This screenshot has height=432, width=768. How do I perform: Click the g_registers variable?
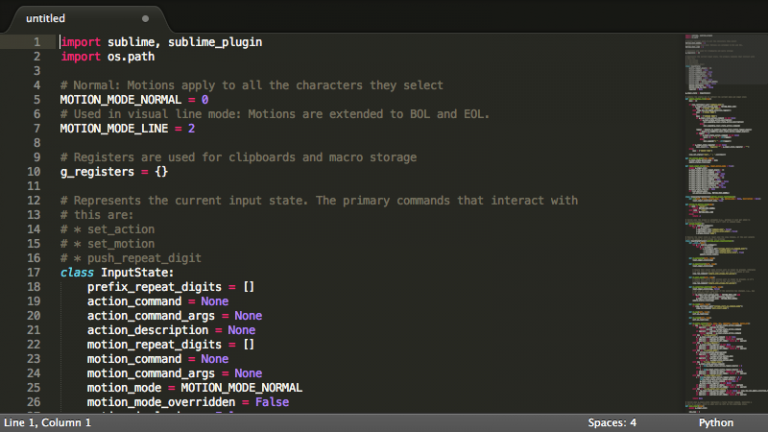click(97, 172)
